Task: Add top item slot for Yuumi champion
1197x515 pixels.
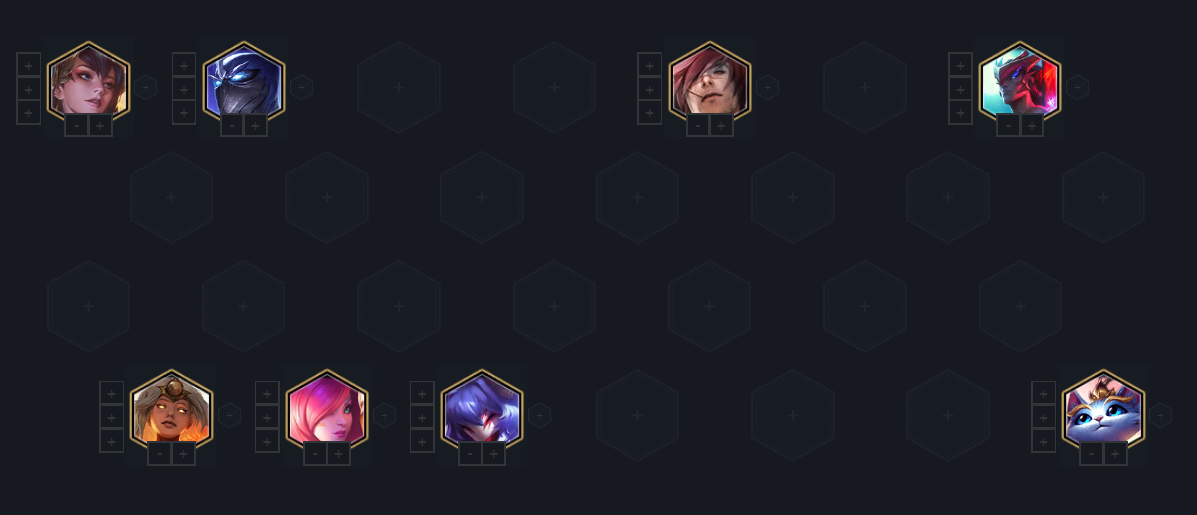Action: pyautogui.click(x=1044, y=394)
